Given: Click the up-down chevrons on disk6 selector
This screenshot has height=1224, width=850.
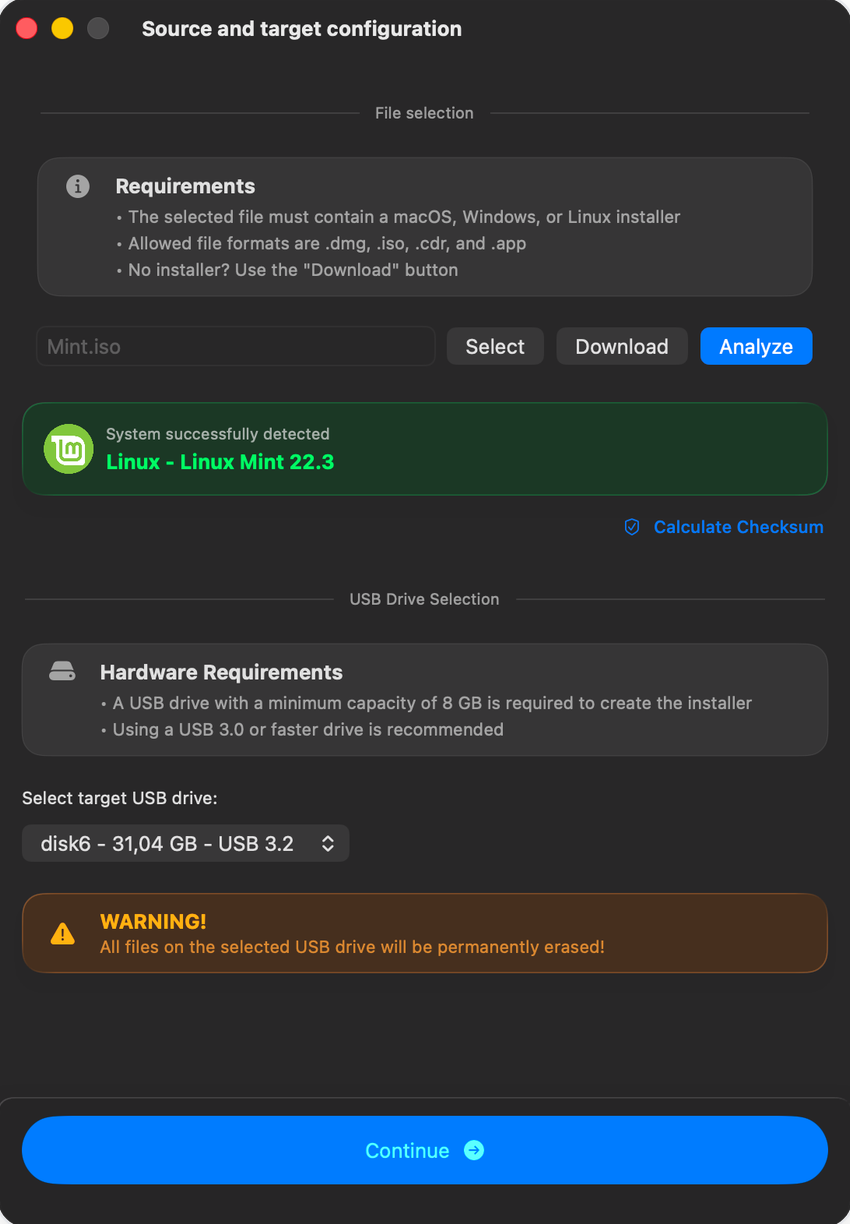Looking at the screenshot, I should click(328, 844).
